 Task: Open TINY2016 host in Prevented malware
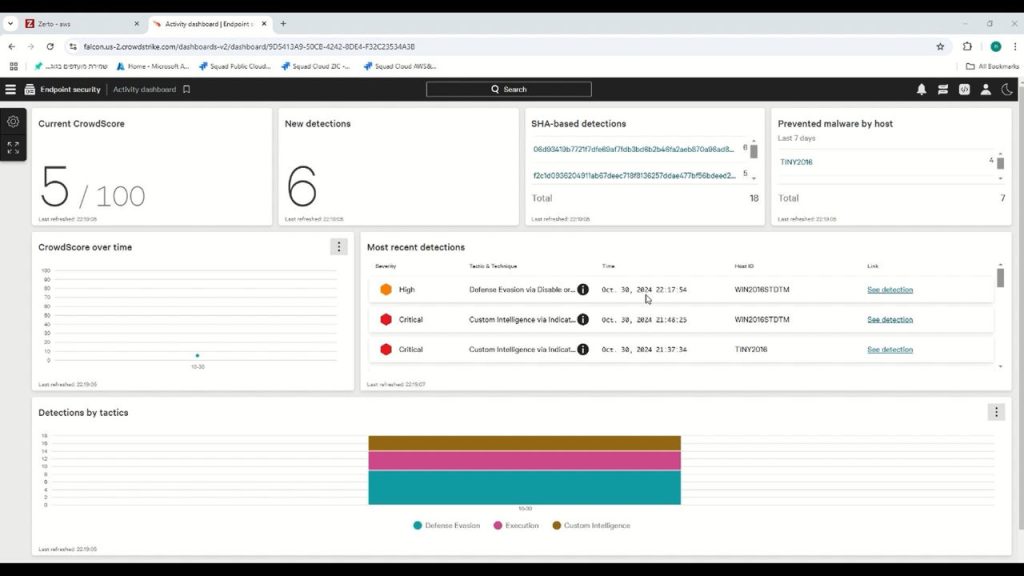point(796,161)
